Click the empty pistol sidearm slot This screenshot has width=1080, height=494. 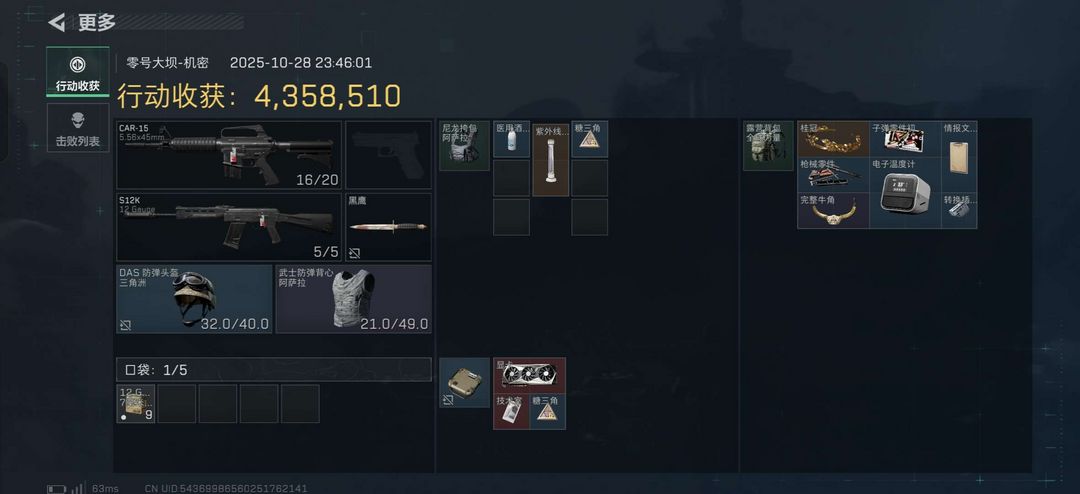[x=388, y=155]
